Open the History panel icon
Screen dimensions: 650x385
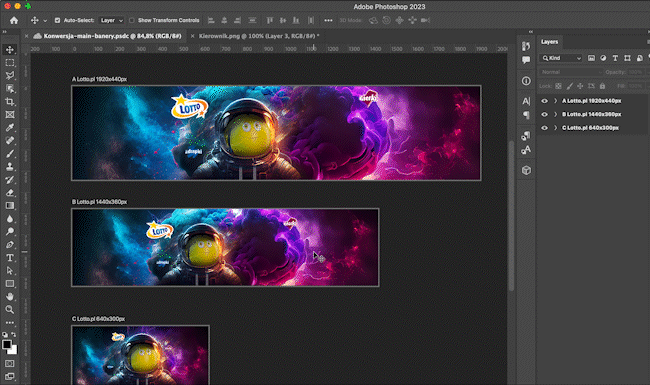point(526,46)
